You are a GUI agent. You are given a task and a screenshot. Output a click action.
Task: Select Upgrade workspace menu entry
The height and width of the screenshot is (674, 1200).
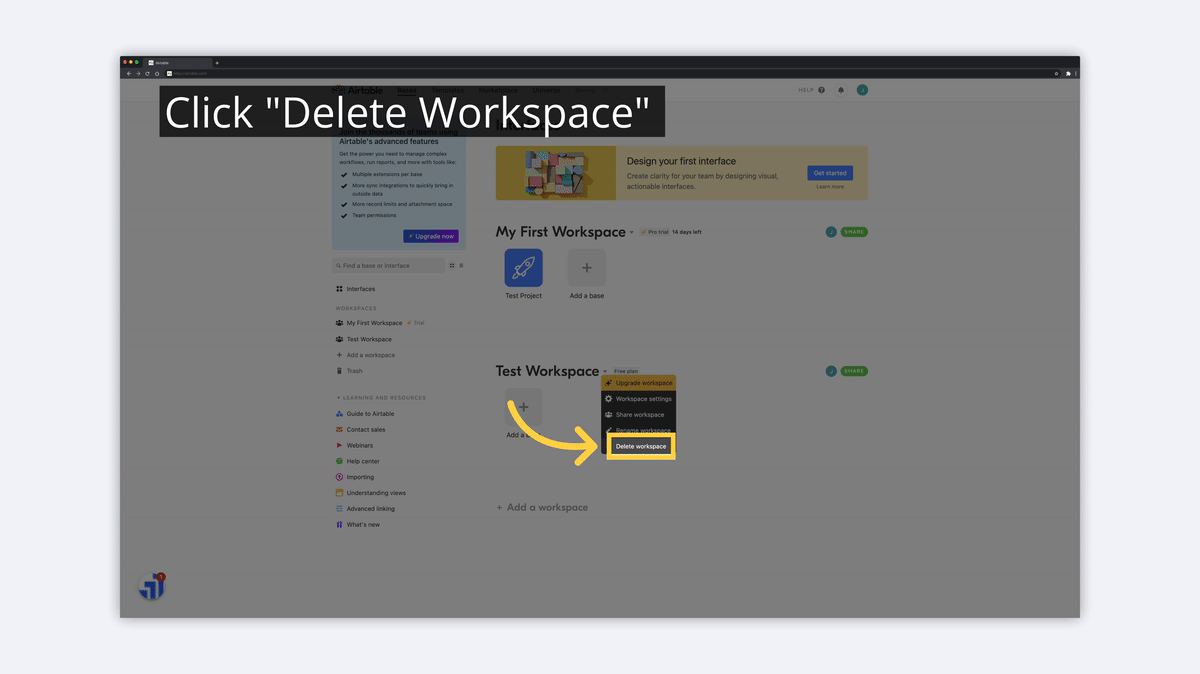pos(638,383)
